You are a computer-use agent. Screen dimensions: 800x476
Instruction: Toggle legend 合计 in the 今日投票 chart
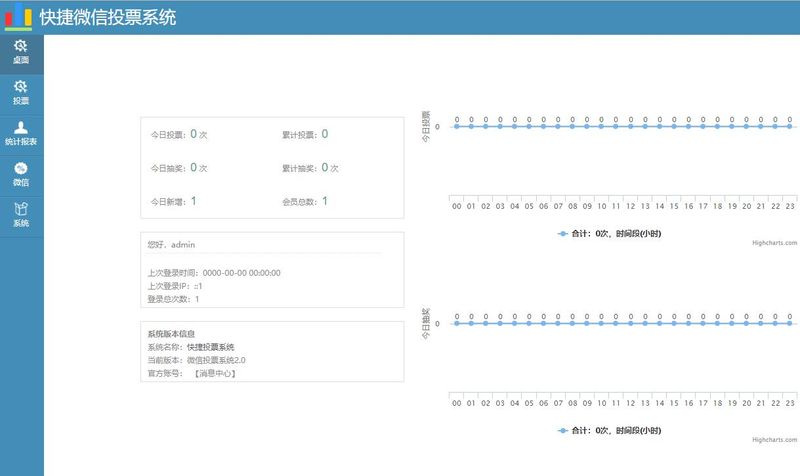pyautogui.click(x=609, y=234)
